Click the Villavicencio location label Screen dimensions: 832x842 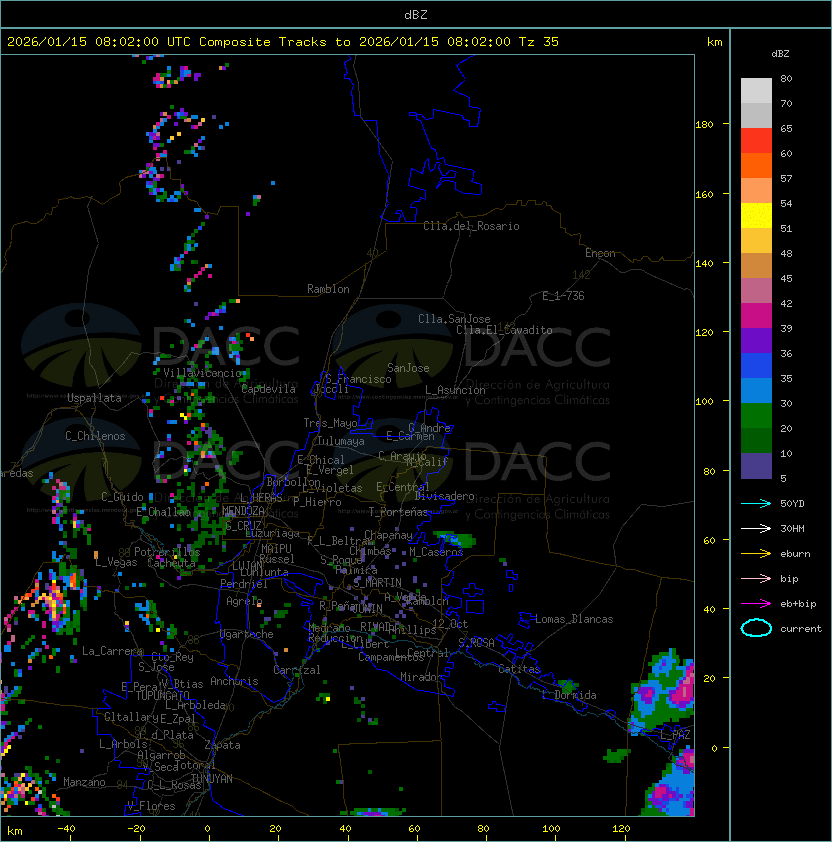(203, 373)
